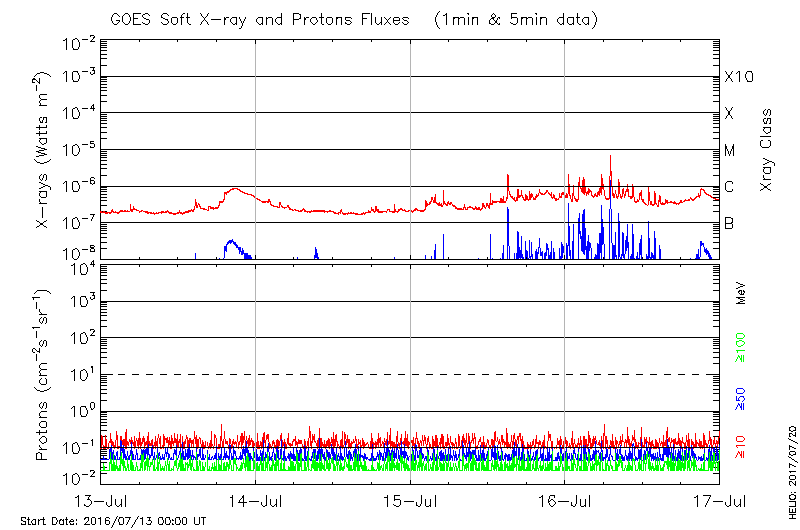Click the 13-Jul date label on the time axis

click(x=100, y=499)
